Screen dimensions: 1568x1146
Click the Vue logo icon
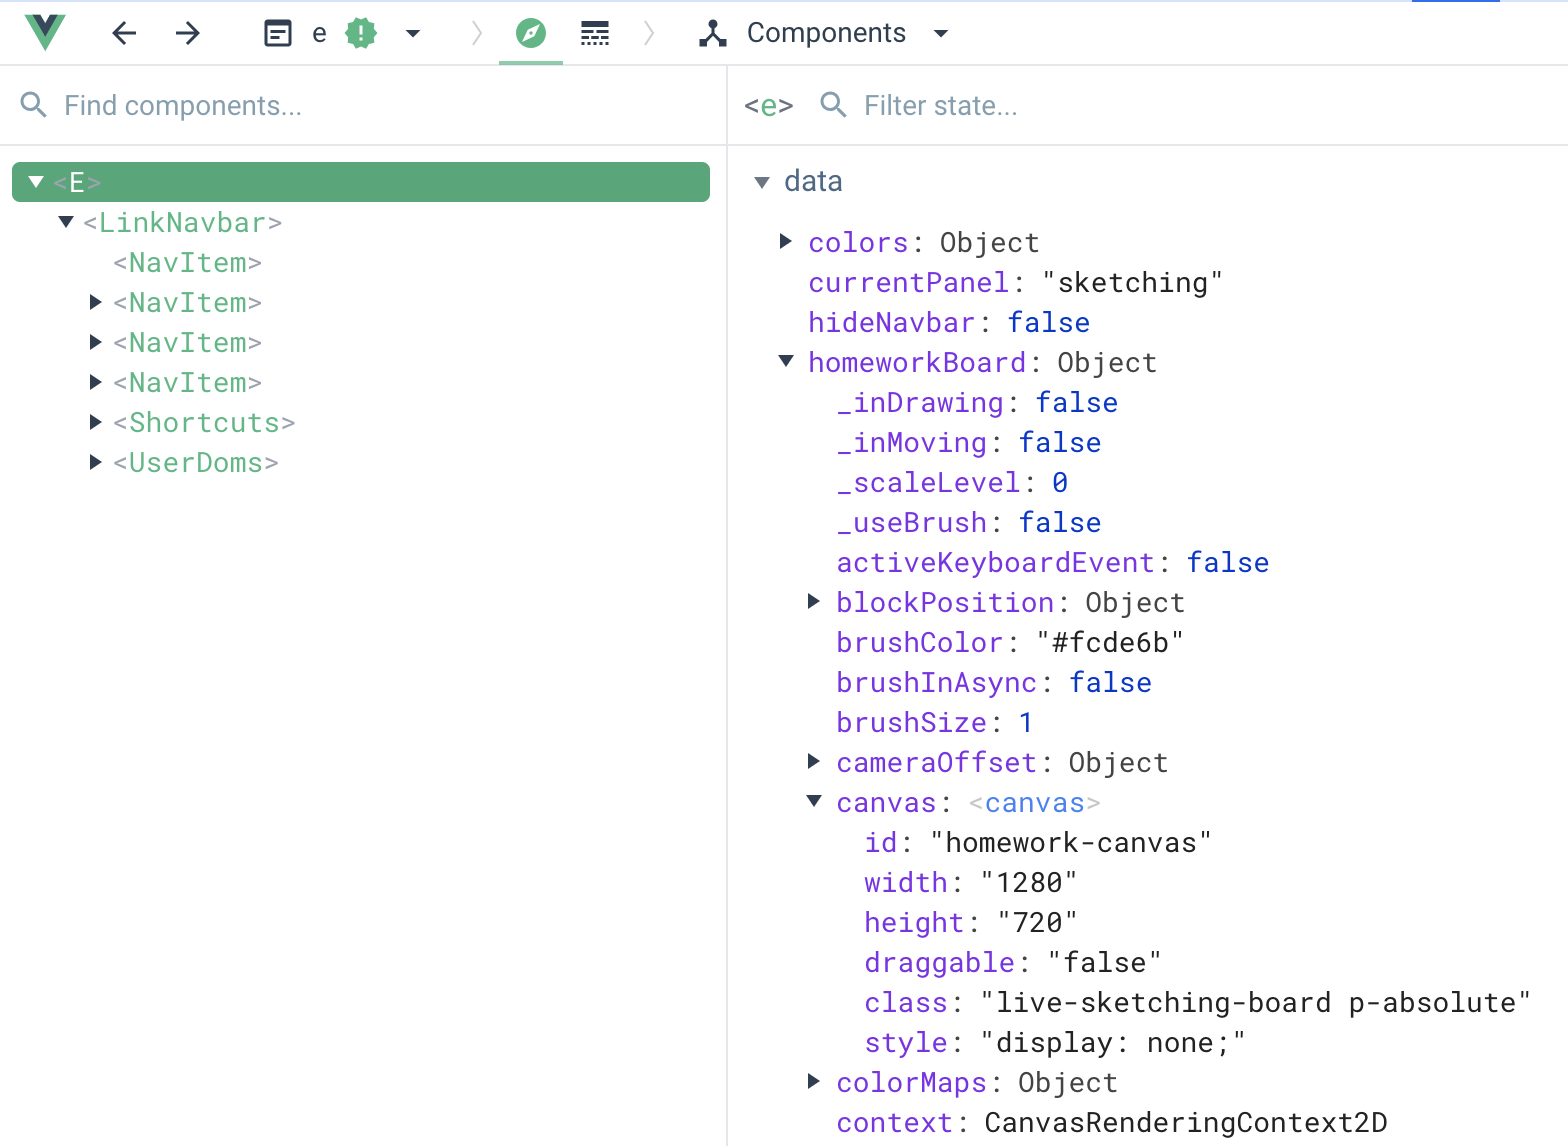click(45, 33)
